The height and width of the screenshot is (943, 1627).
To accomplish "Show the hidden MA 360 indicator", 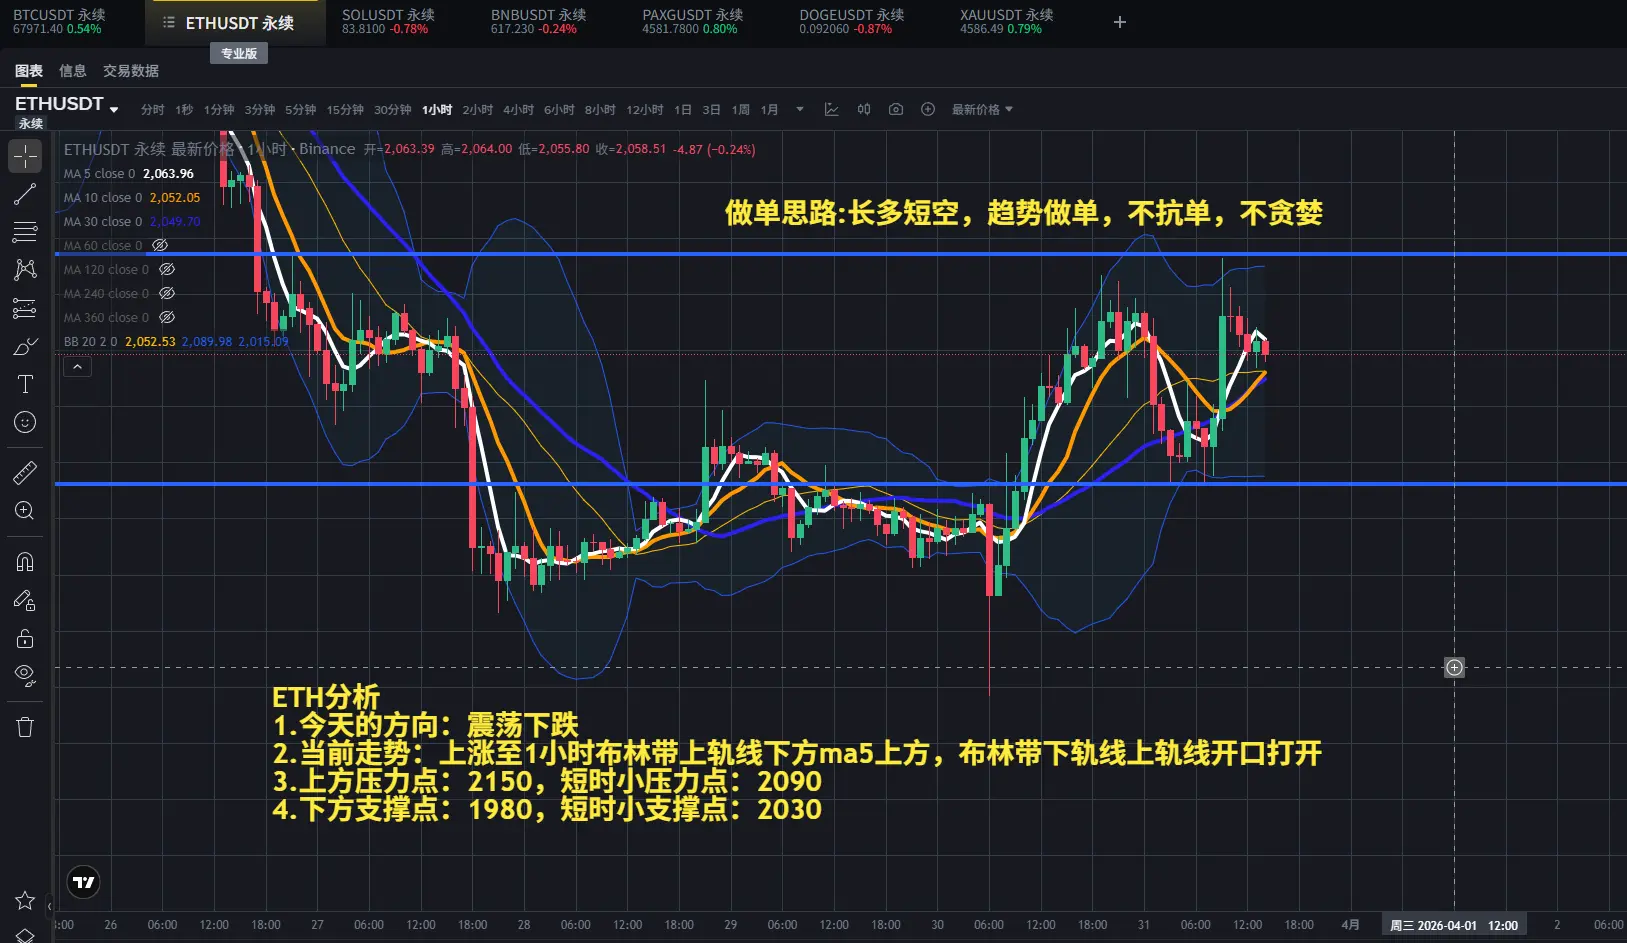I will (167, 317).
